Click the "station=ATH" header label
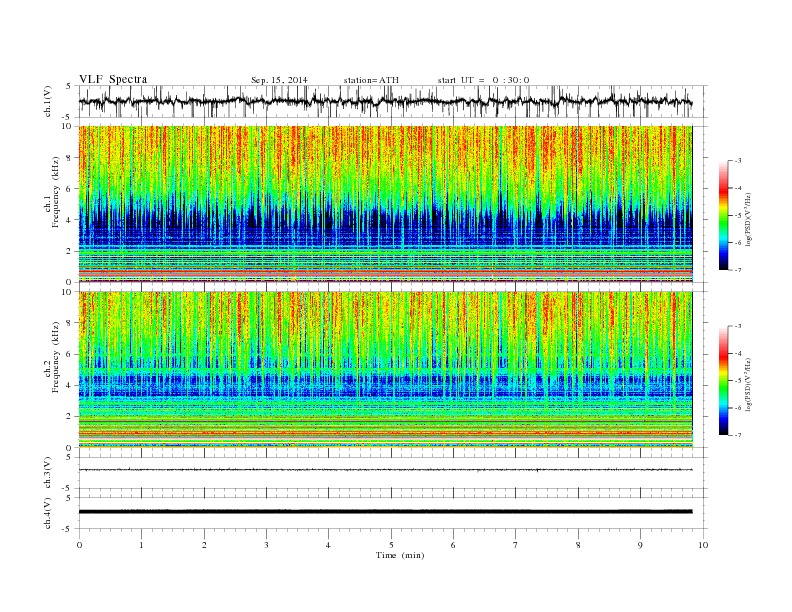The height and width of the screenshot is (612, 792). [371, 80]
